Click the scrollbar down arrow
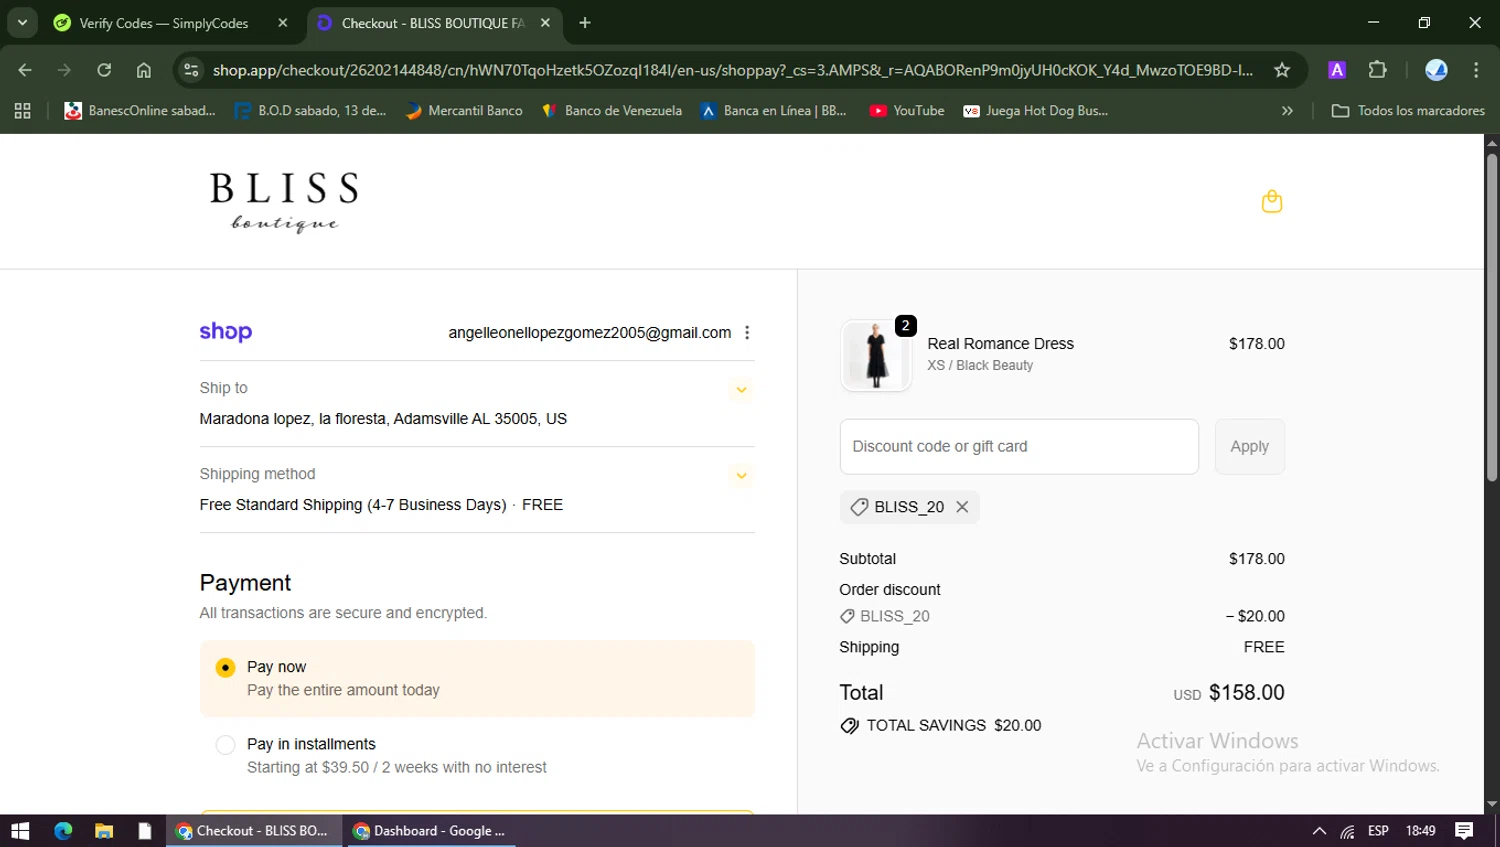Image resolution: width=1500 pixels, height=847 pixels. click(x=1491, y=804)
